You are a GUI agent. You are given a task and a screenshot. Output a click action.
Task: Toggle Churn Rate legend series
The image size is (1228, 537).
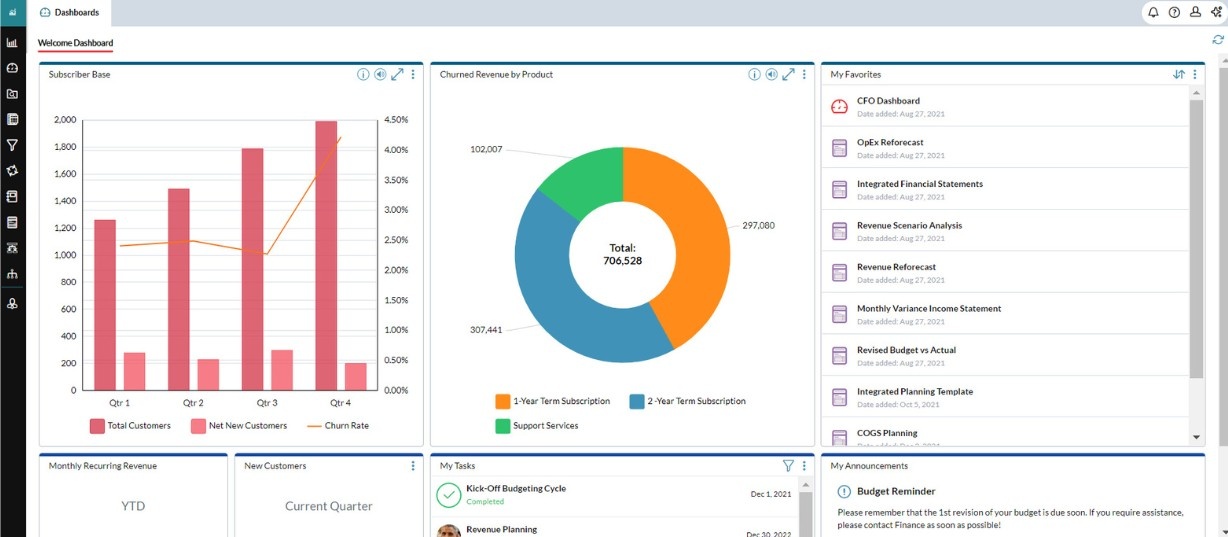tap(338, 425)
